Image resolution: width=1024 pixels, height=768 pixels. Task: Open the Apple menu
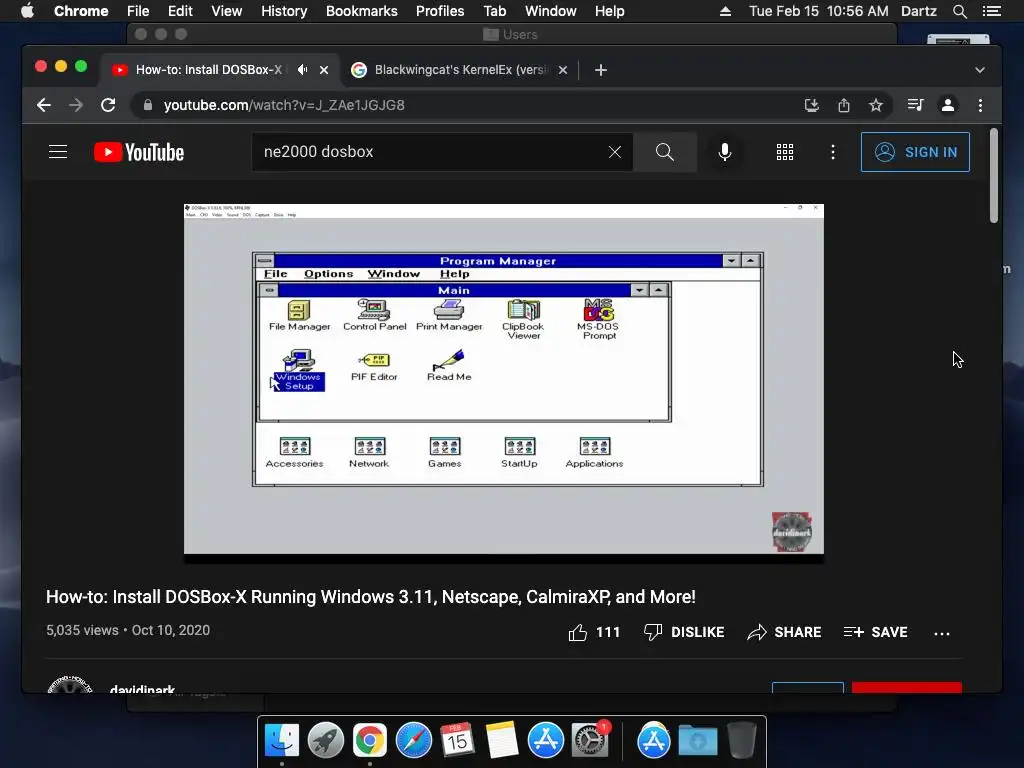pyautogui.click(x=27, y=11)
